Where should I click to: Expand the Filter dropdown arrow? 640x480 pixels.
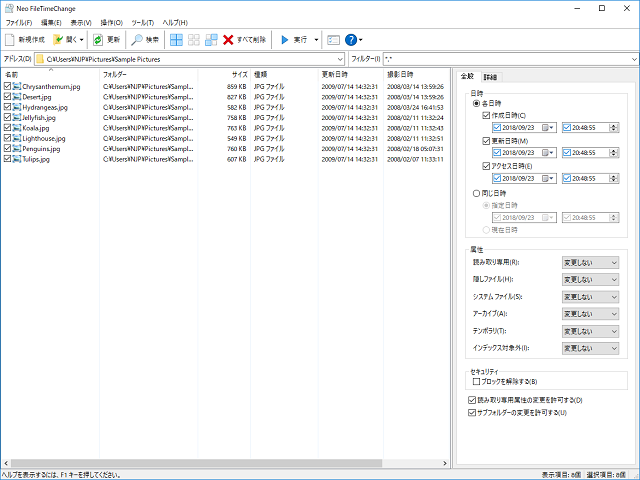634,59
